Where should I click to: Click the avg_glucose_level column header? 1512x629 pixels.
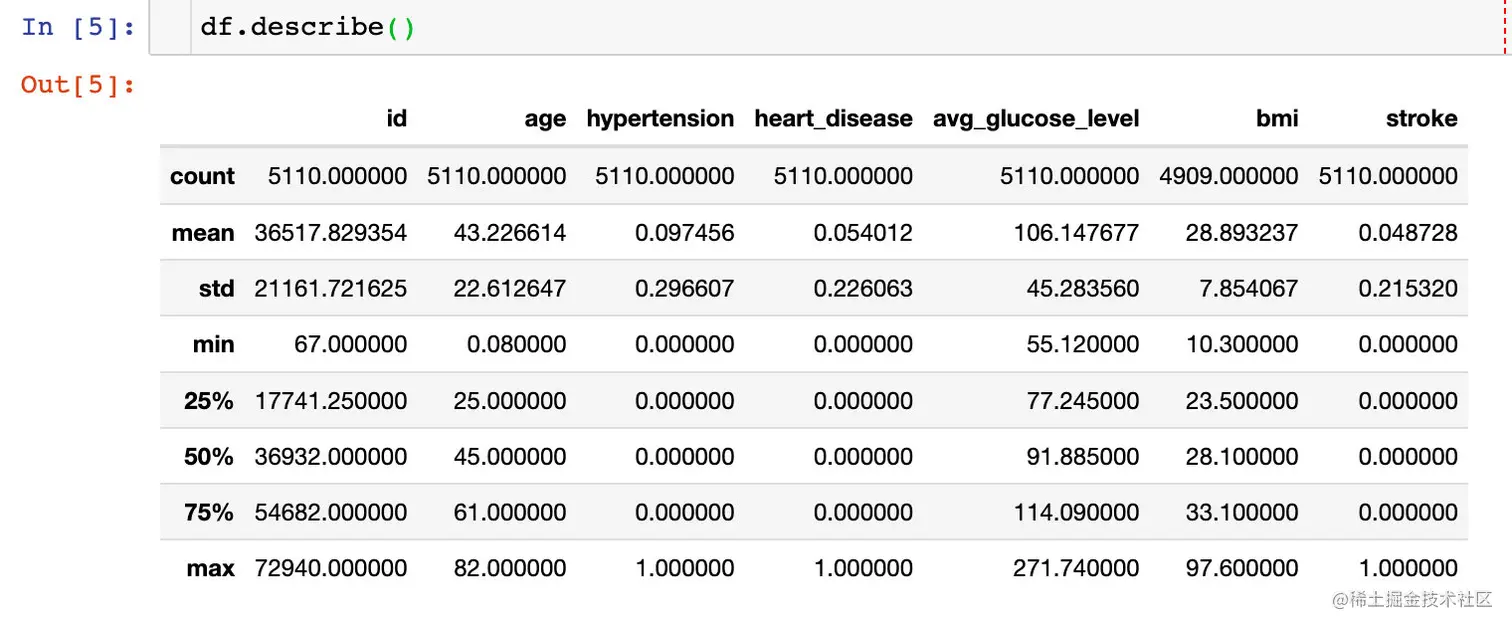tap(1036, 119)
